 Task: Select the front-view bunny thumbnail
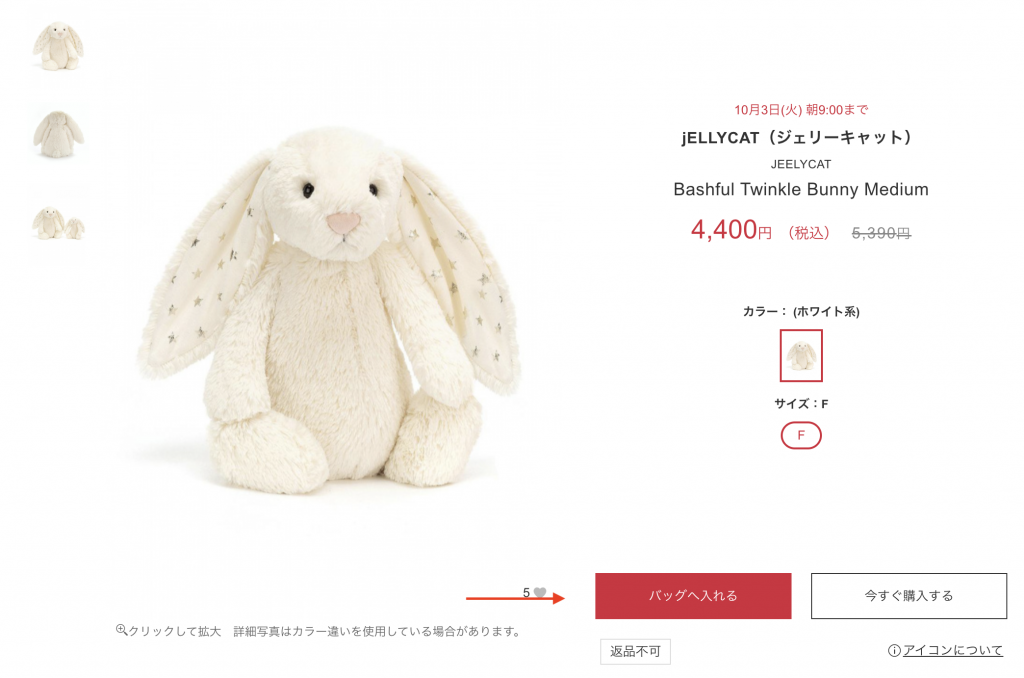(58, 46)
